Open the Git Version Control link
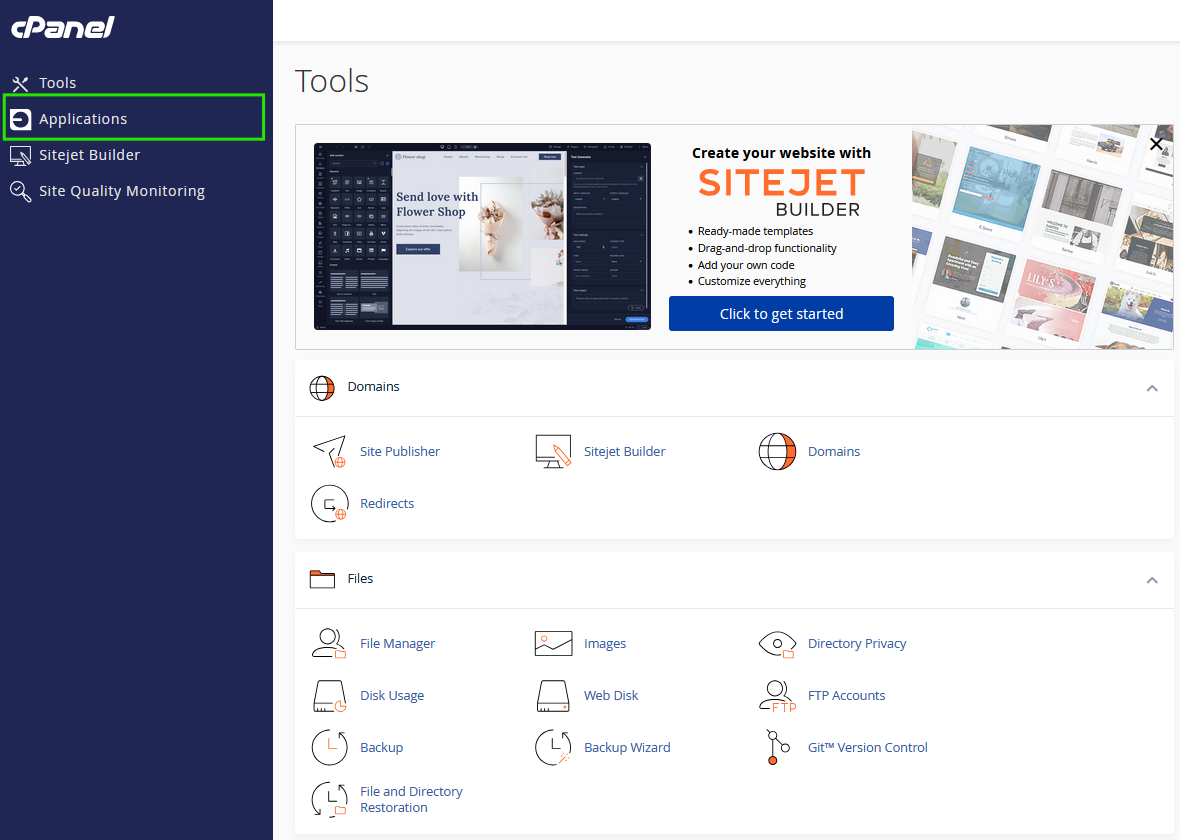 (x=868, y=747)
